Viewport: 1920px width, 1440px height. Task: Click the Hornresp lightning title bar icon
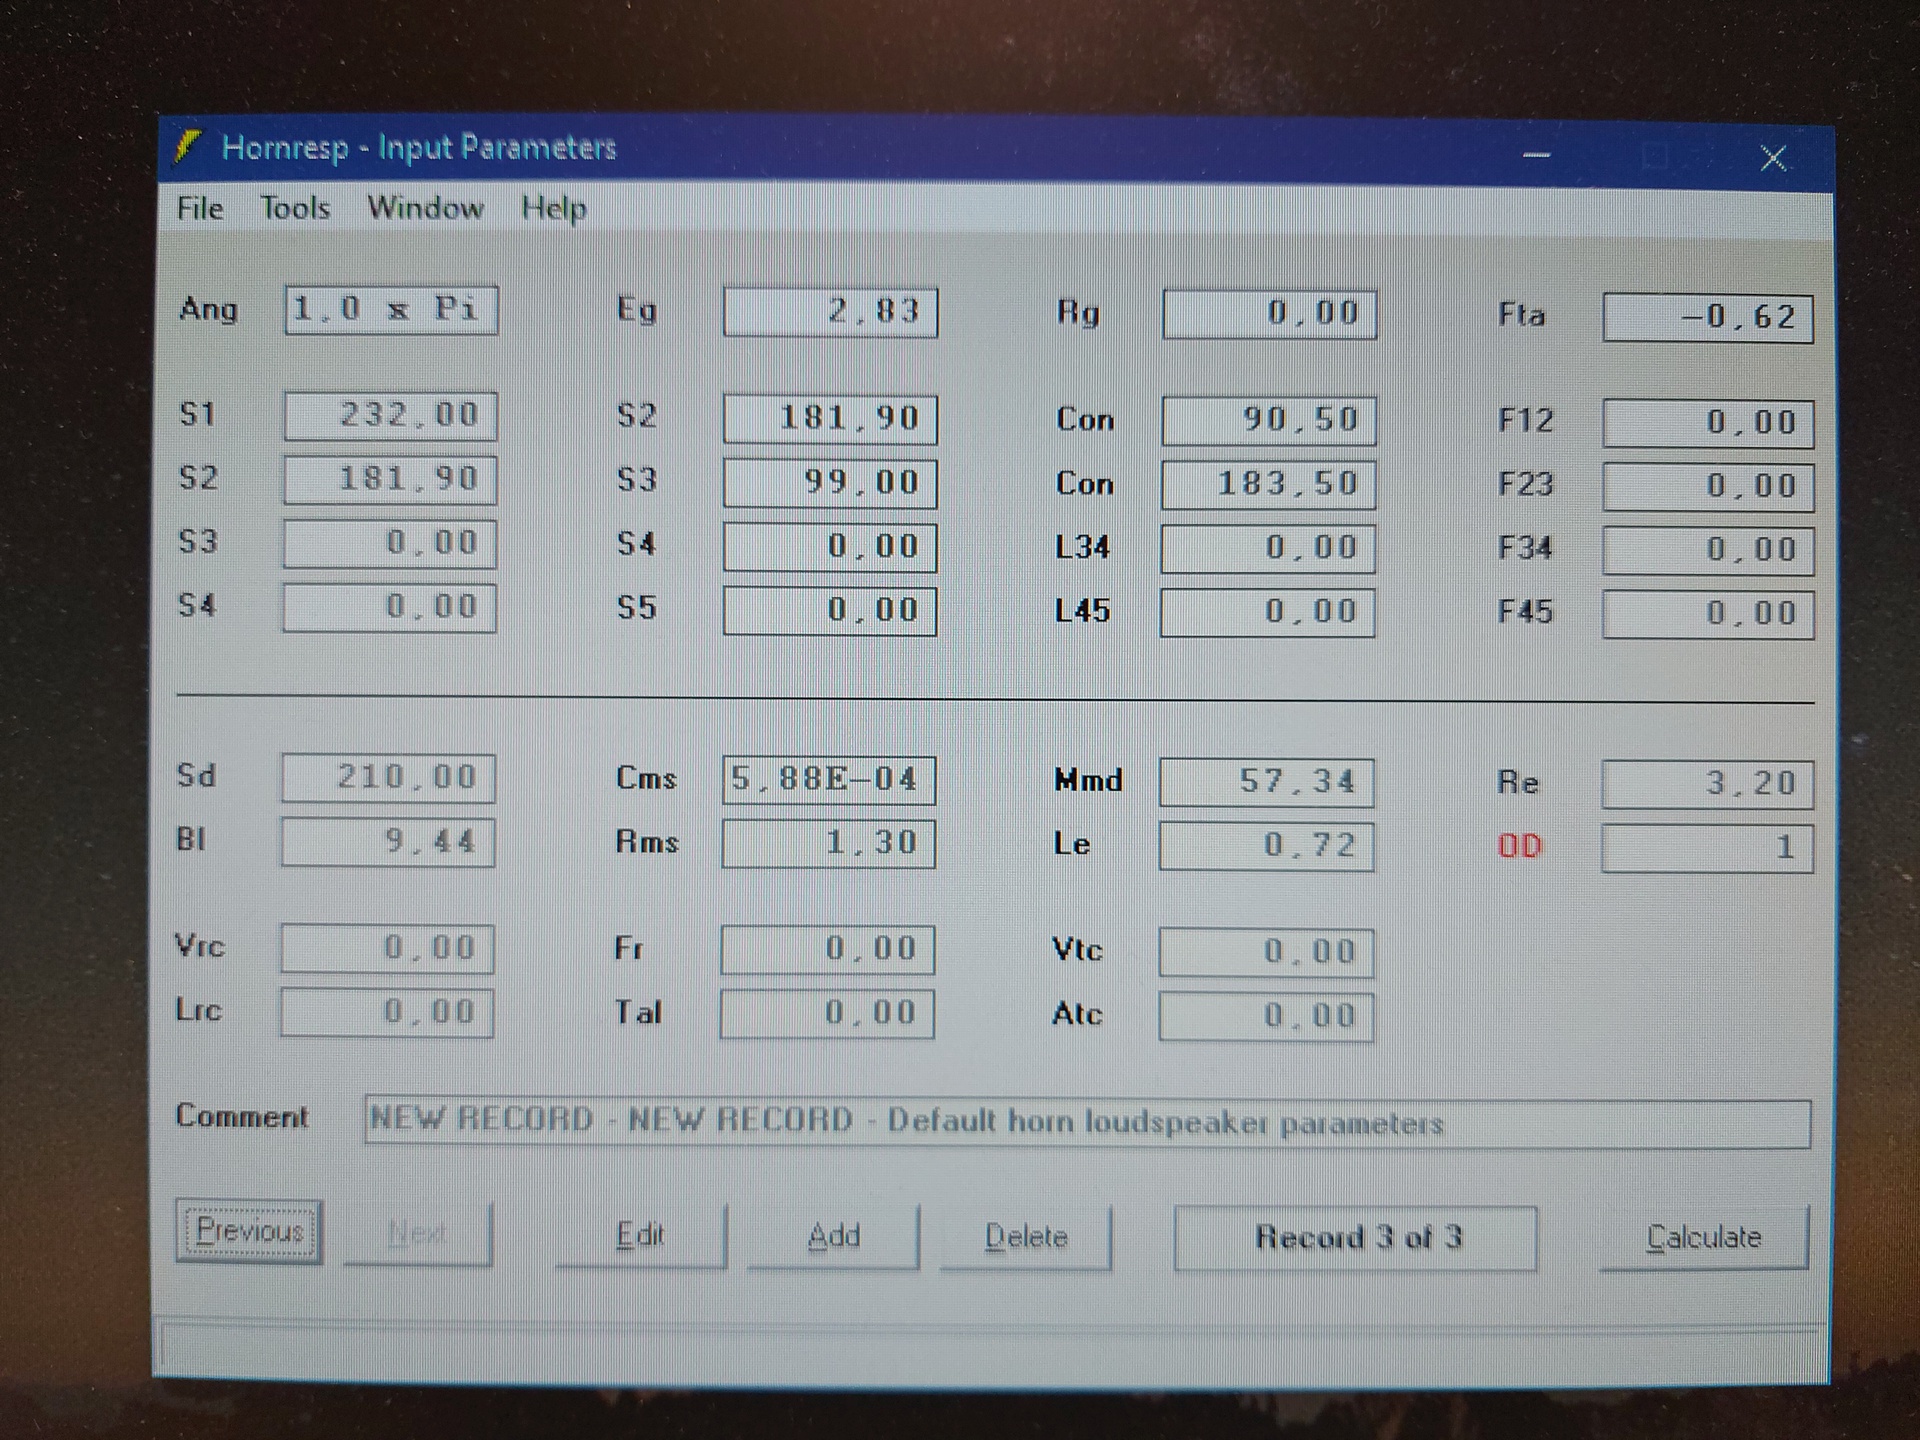[x=187, y=146]
